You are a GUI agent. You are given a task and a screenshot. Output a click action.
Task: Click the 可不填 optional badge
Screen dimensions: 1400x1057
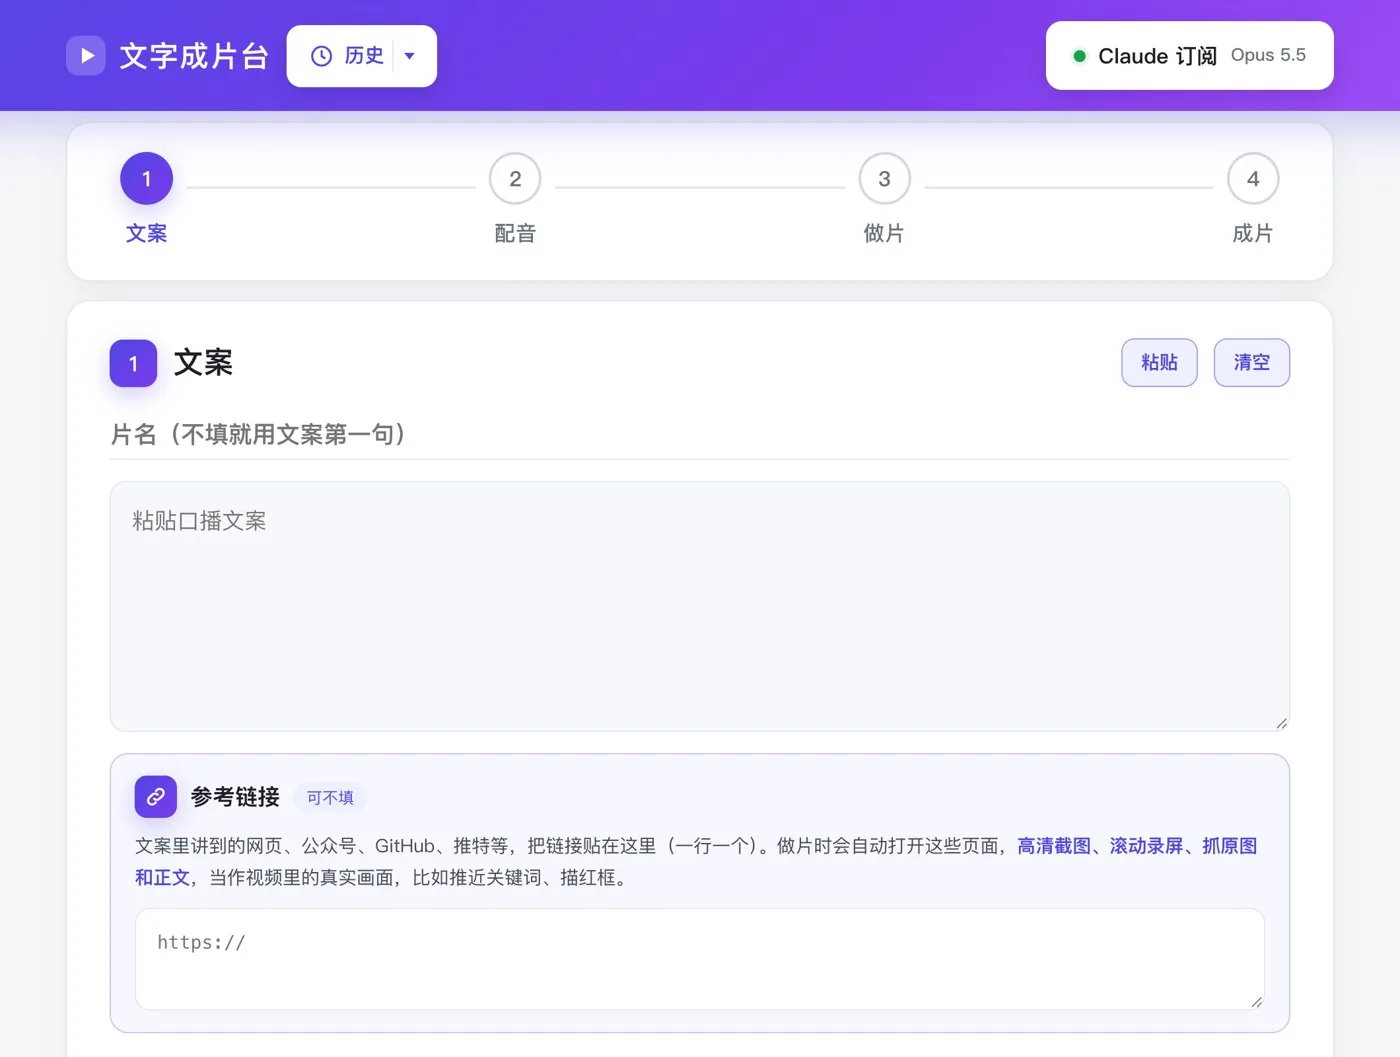coord(330,798)
